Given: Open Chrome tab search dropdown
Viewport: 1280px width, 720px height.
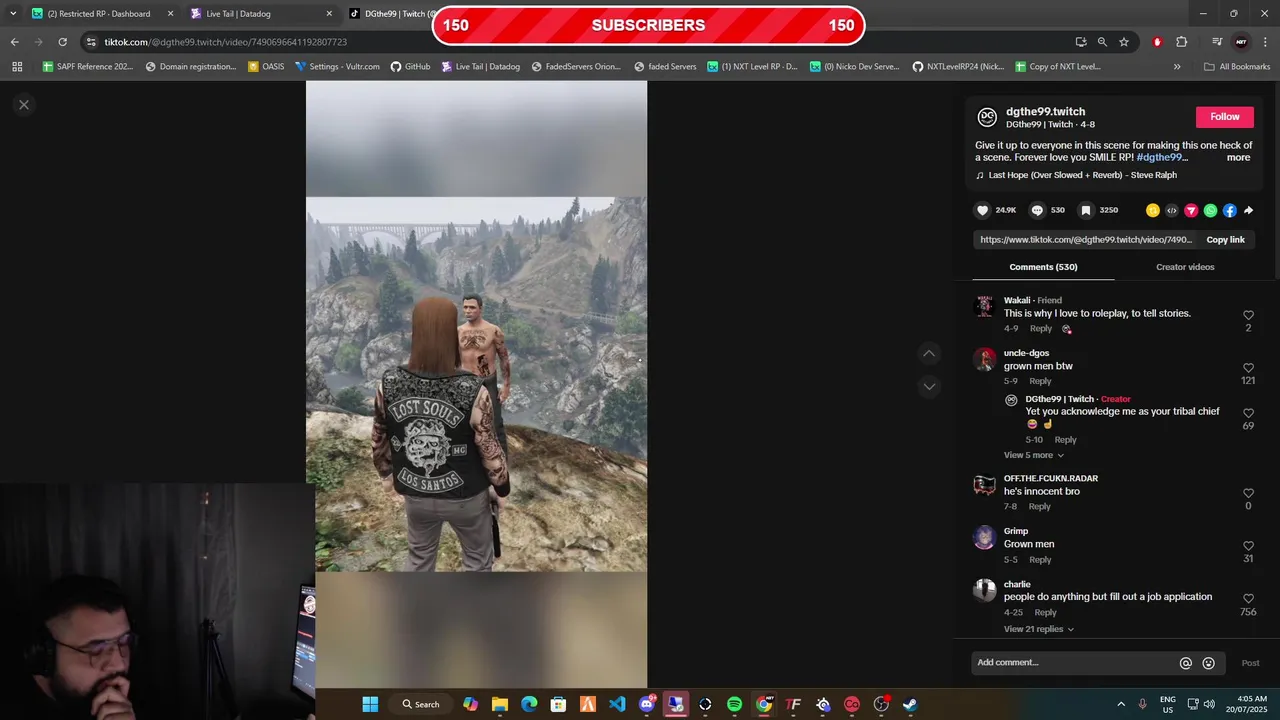Looking at the screenshot, I should click(13, 14).
